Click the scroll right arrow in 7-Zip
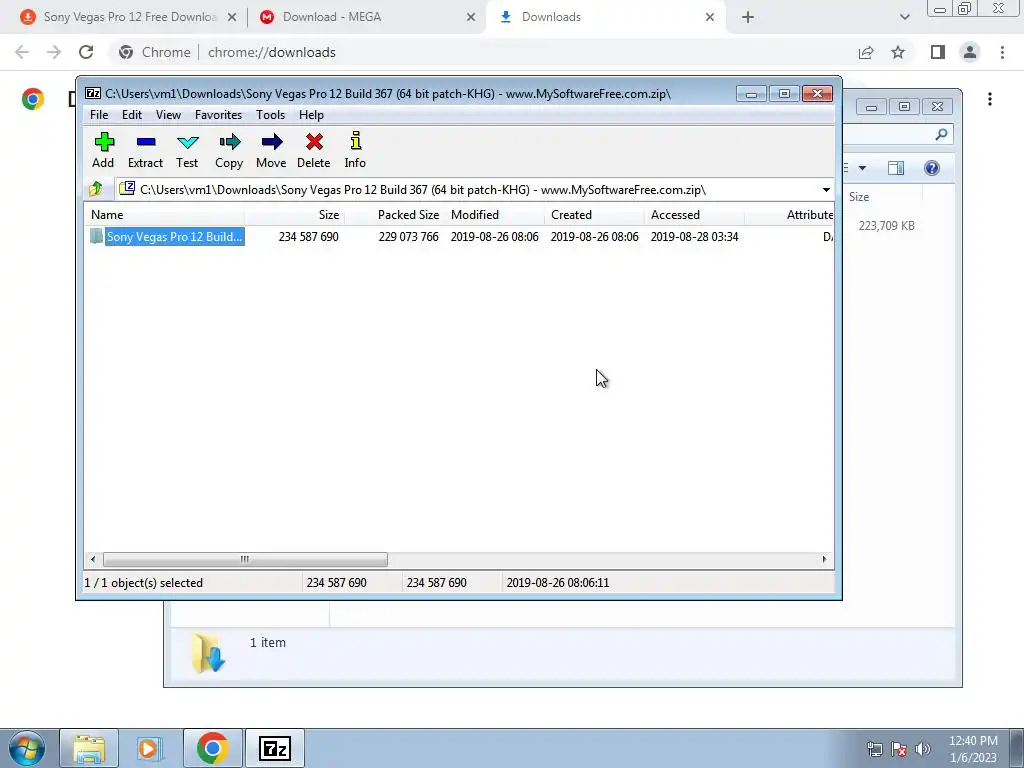This screenshot has height=768, width=1024. (824, 560)
